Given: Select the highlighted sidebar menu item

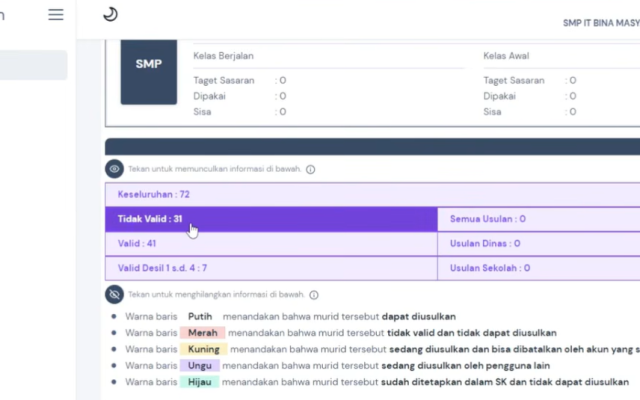Looking at the screenshot, I should pyautogui.click(x=33, y=65).
